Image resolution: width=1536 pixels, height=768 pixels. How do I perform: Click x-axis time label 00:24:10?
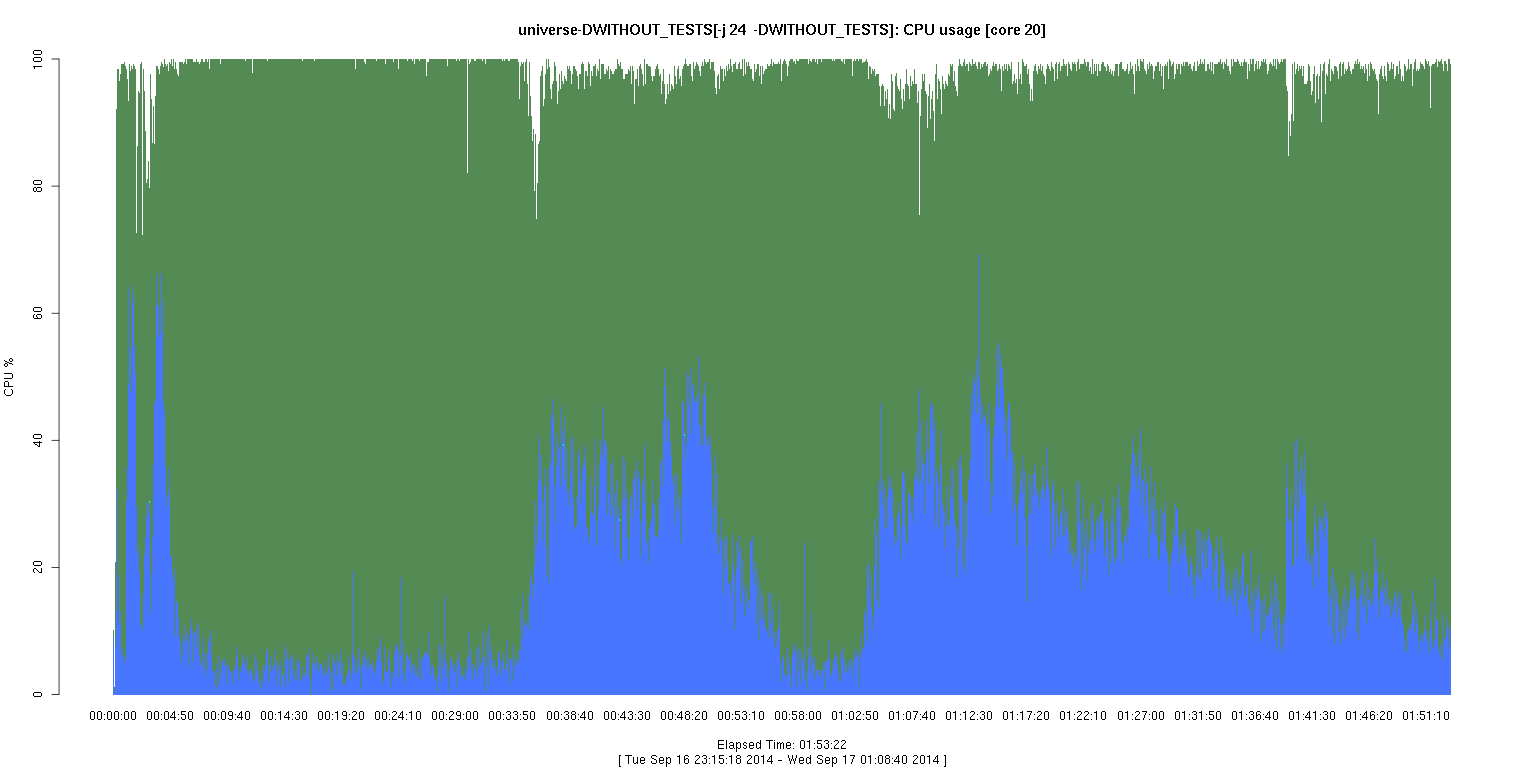point(398,716)
